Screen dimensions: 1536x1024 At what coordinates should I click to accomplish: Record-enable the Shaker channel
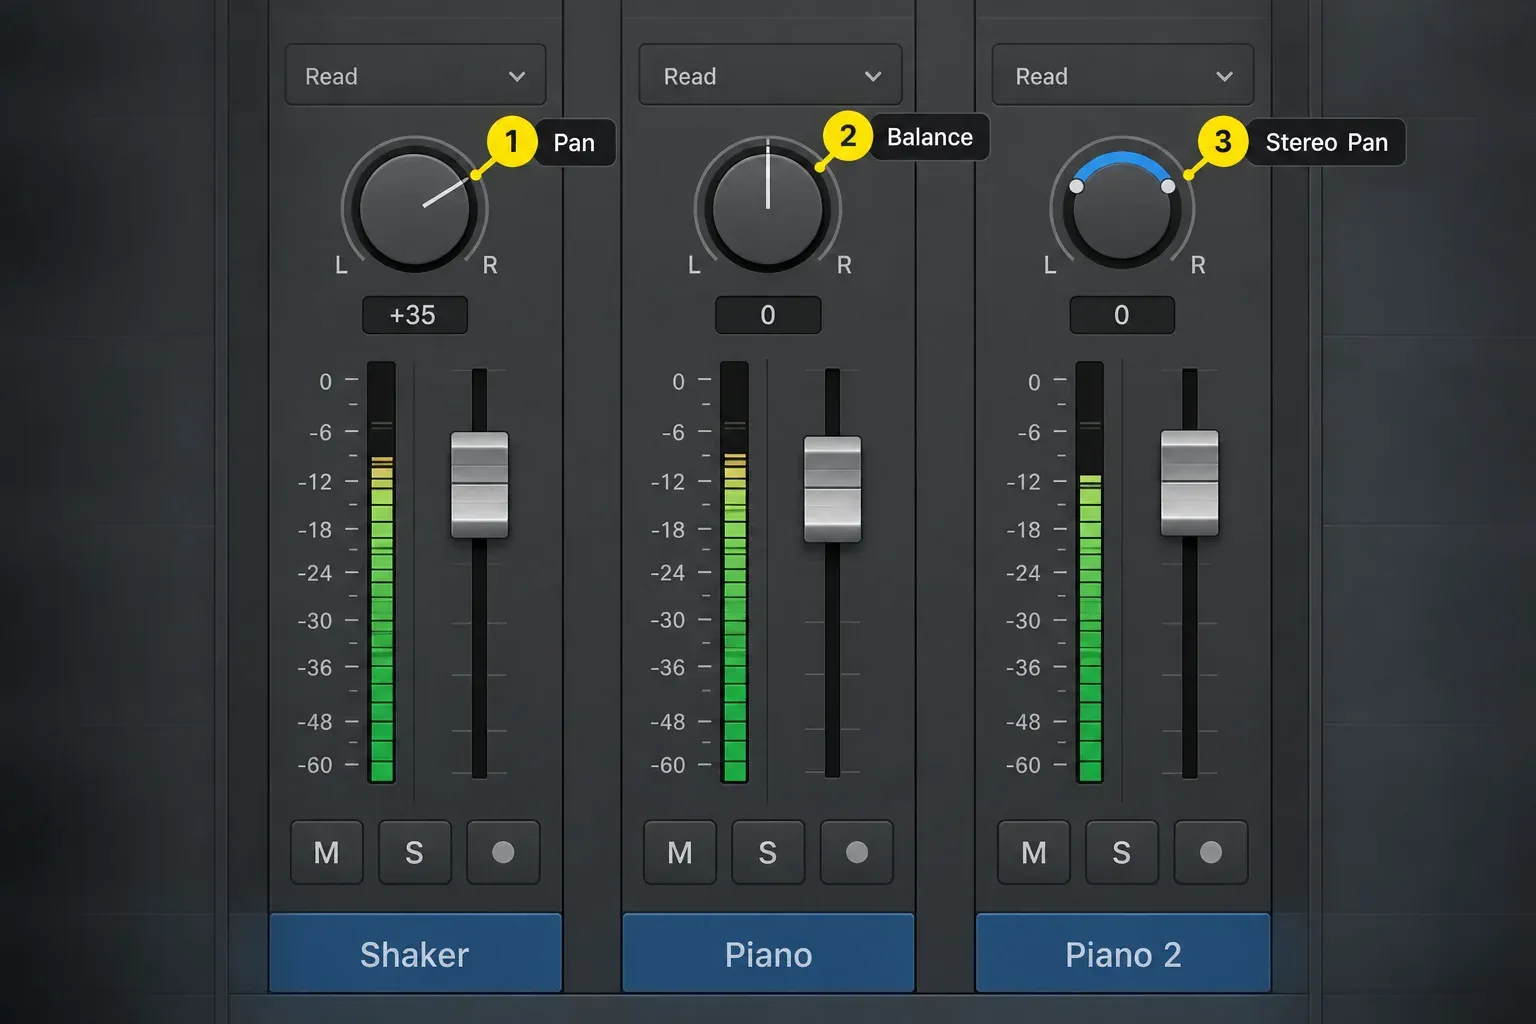coord(503,852)
